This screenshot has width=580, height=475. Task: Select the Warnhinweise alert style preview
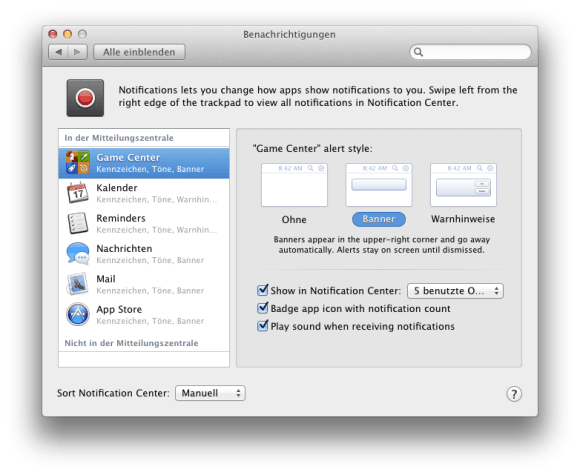tap(463, 185)
